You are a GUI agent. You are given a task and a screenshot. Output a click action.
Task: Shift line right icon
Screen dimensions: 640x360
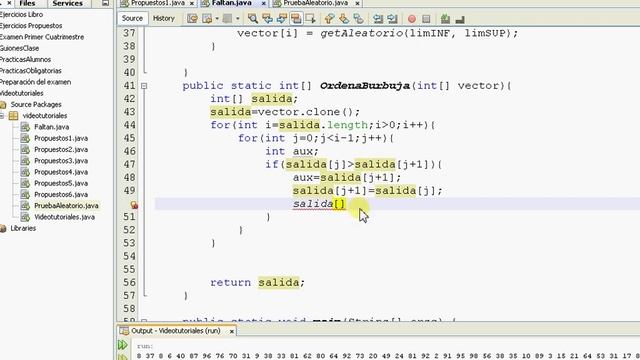click(x=392, y=18)
